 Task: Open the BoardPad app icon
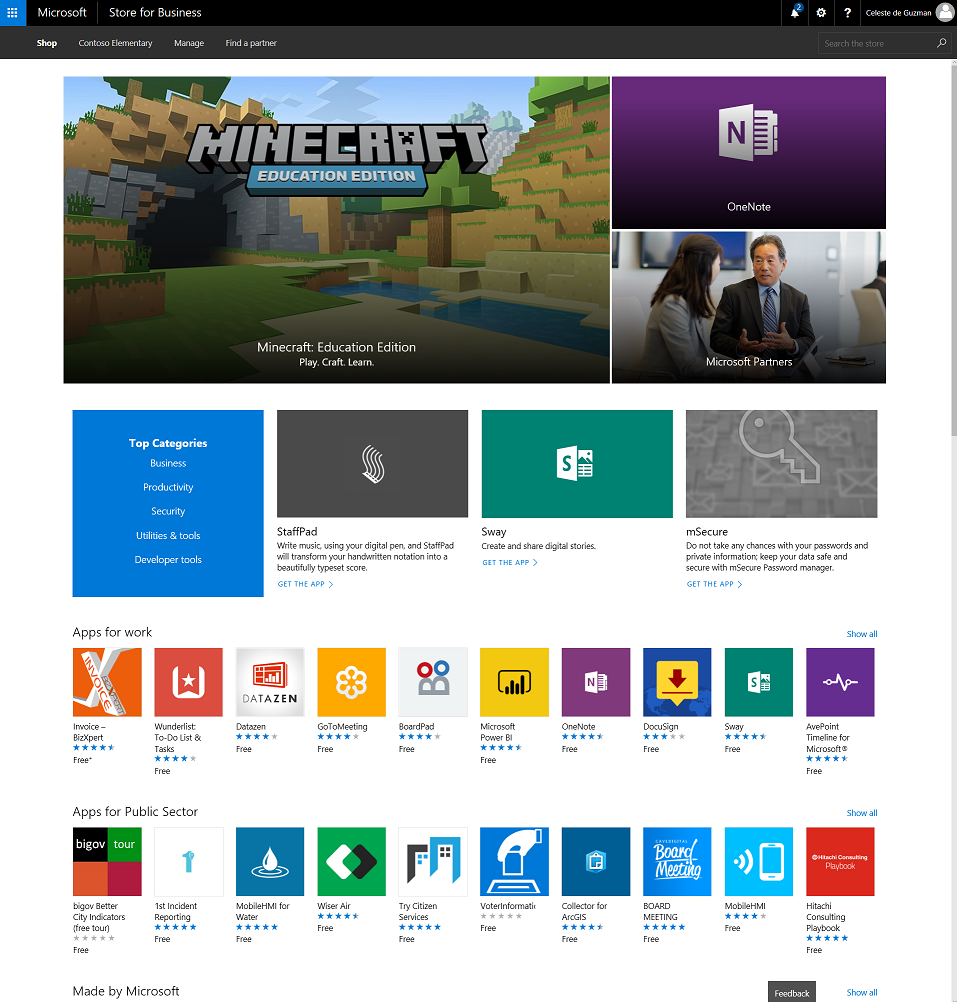click(x=433, y=682)
